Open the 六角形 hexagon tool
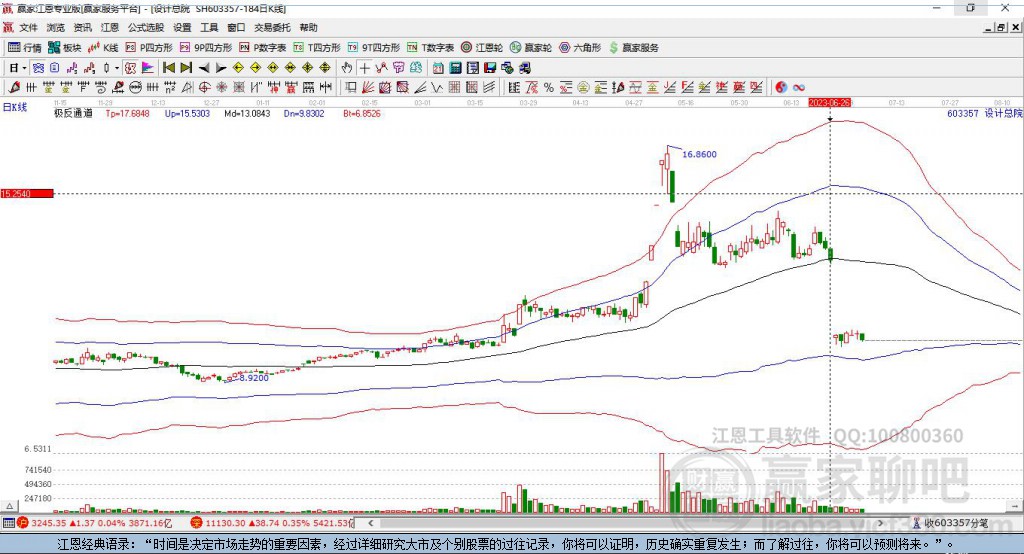 tap(580, 48)
